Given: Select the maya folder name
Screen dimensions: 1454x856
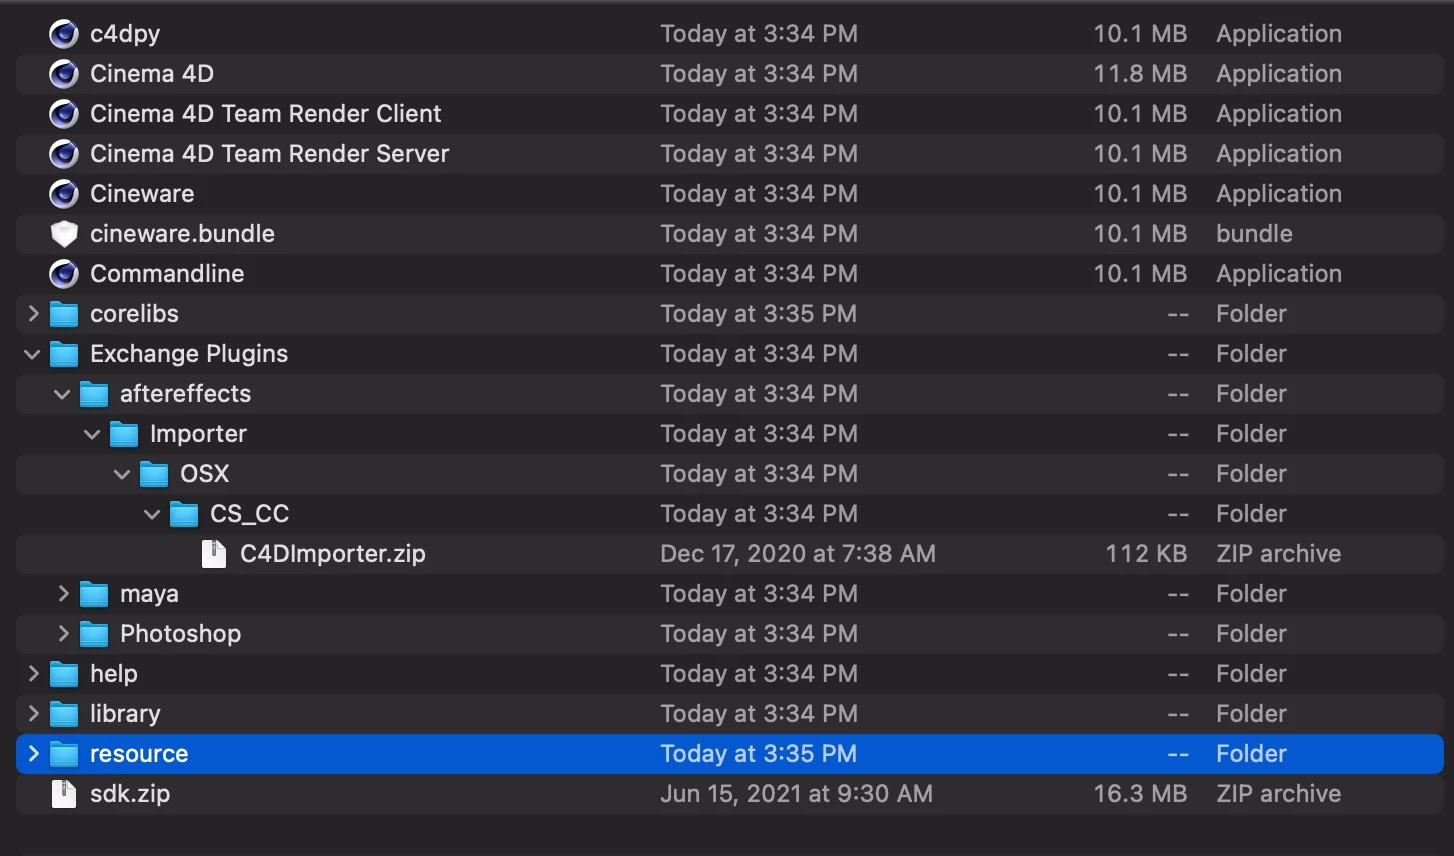Looking at the screenshot, I should click(x=149, y=594).
